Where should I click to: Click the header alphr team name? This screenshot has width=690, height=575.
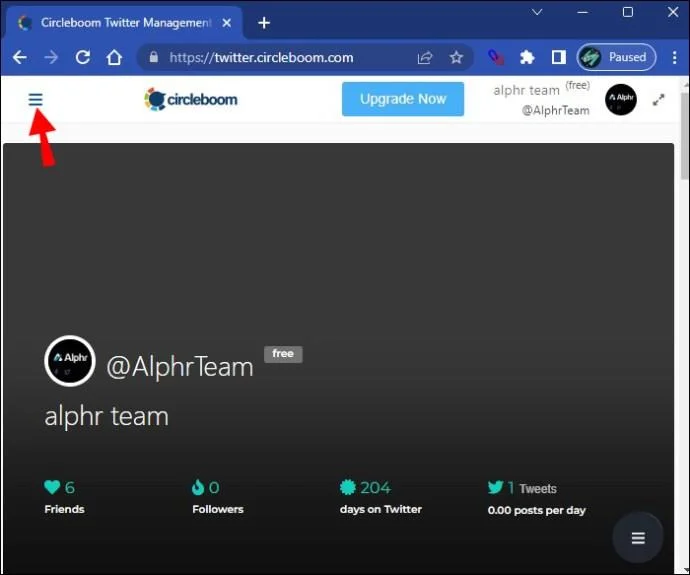point(526,91)
